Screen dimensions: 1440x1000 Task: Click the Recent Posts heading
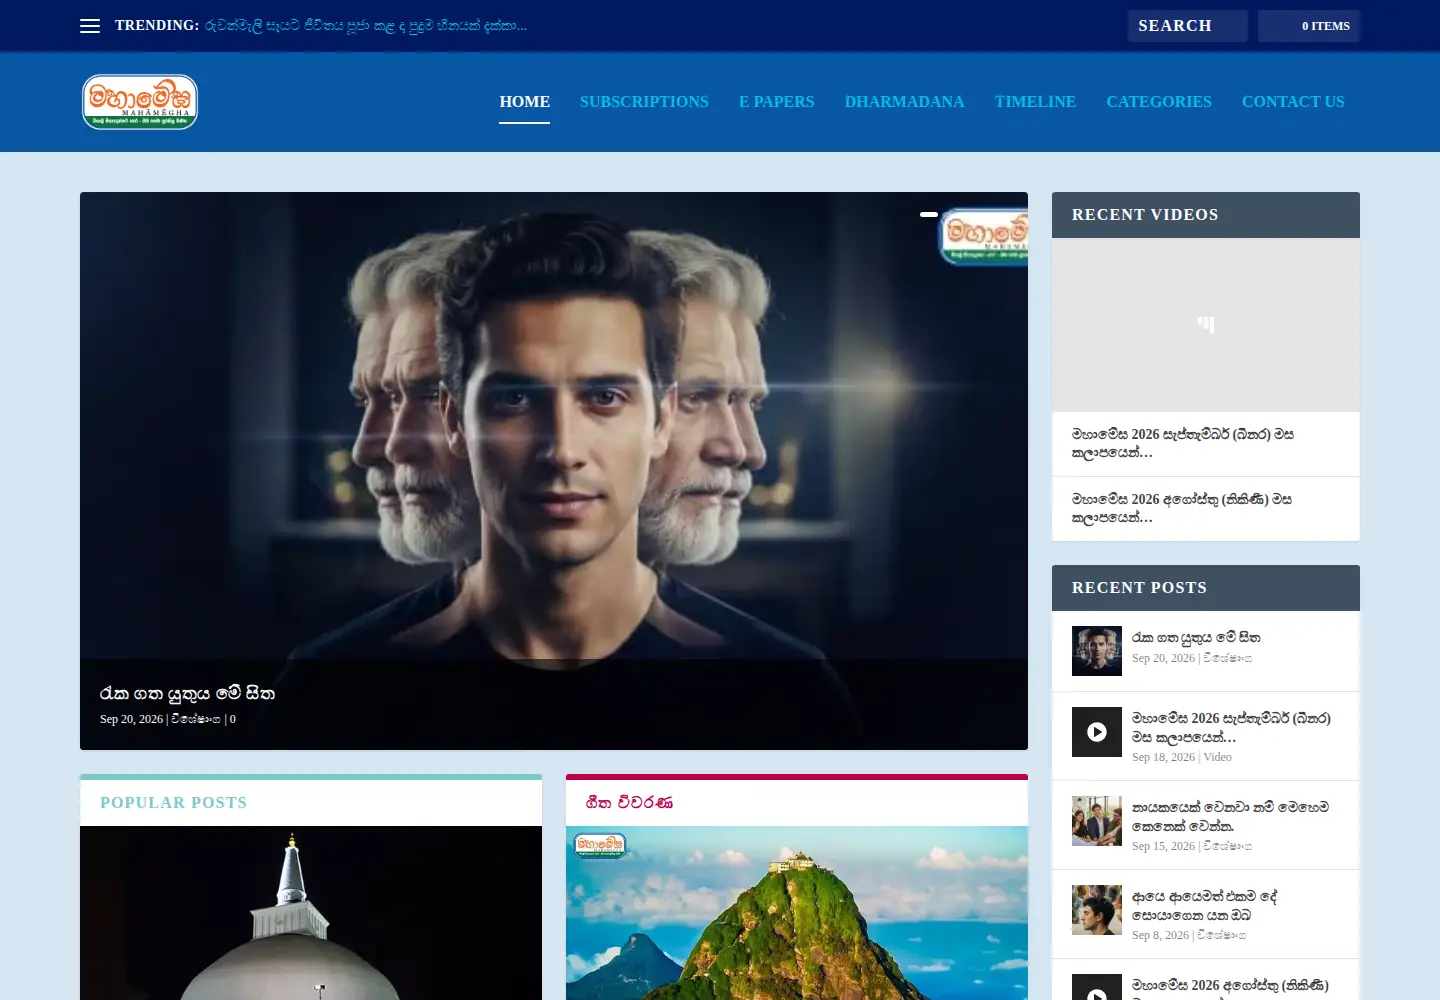click(1139, 588)
